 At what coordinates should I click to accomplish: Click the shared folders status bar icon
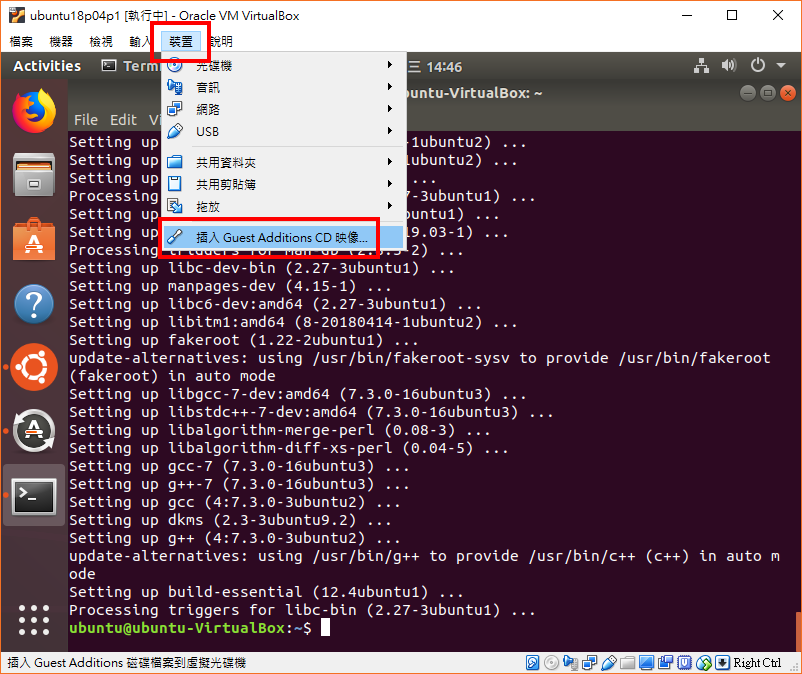tap(627, 663)
